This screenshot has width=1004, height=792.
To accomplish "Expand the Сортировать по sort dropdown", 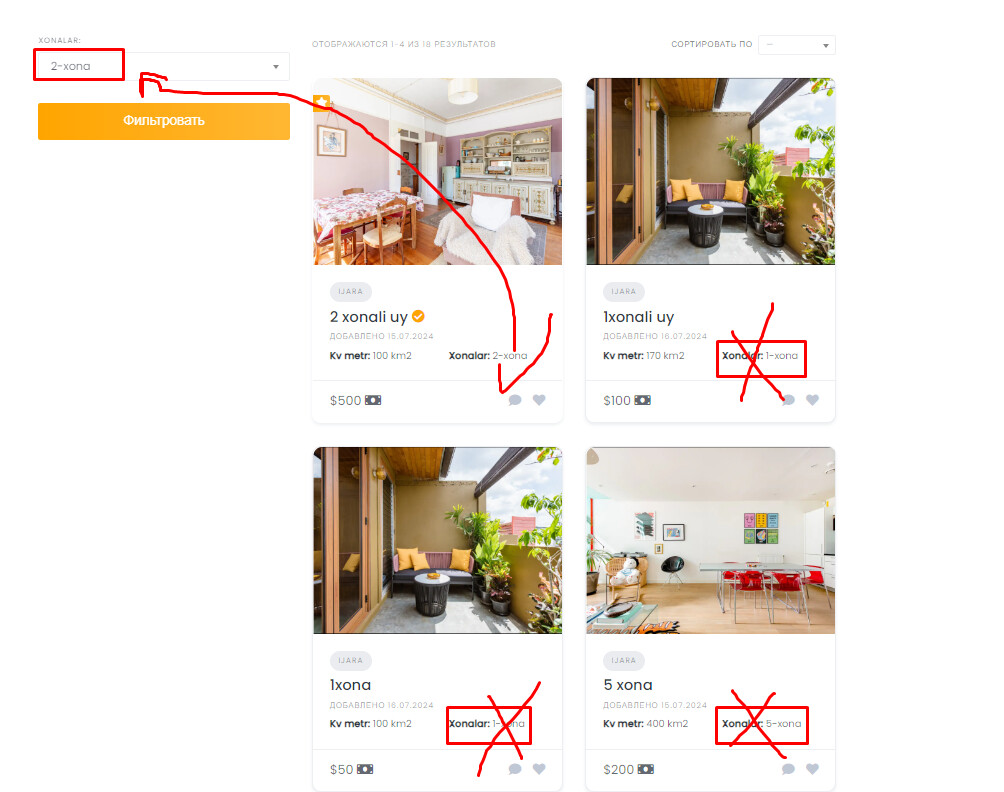I will [x=797, y=45].
